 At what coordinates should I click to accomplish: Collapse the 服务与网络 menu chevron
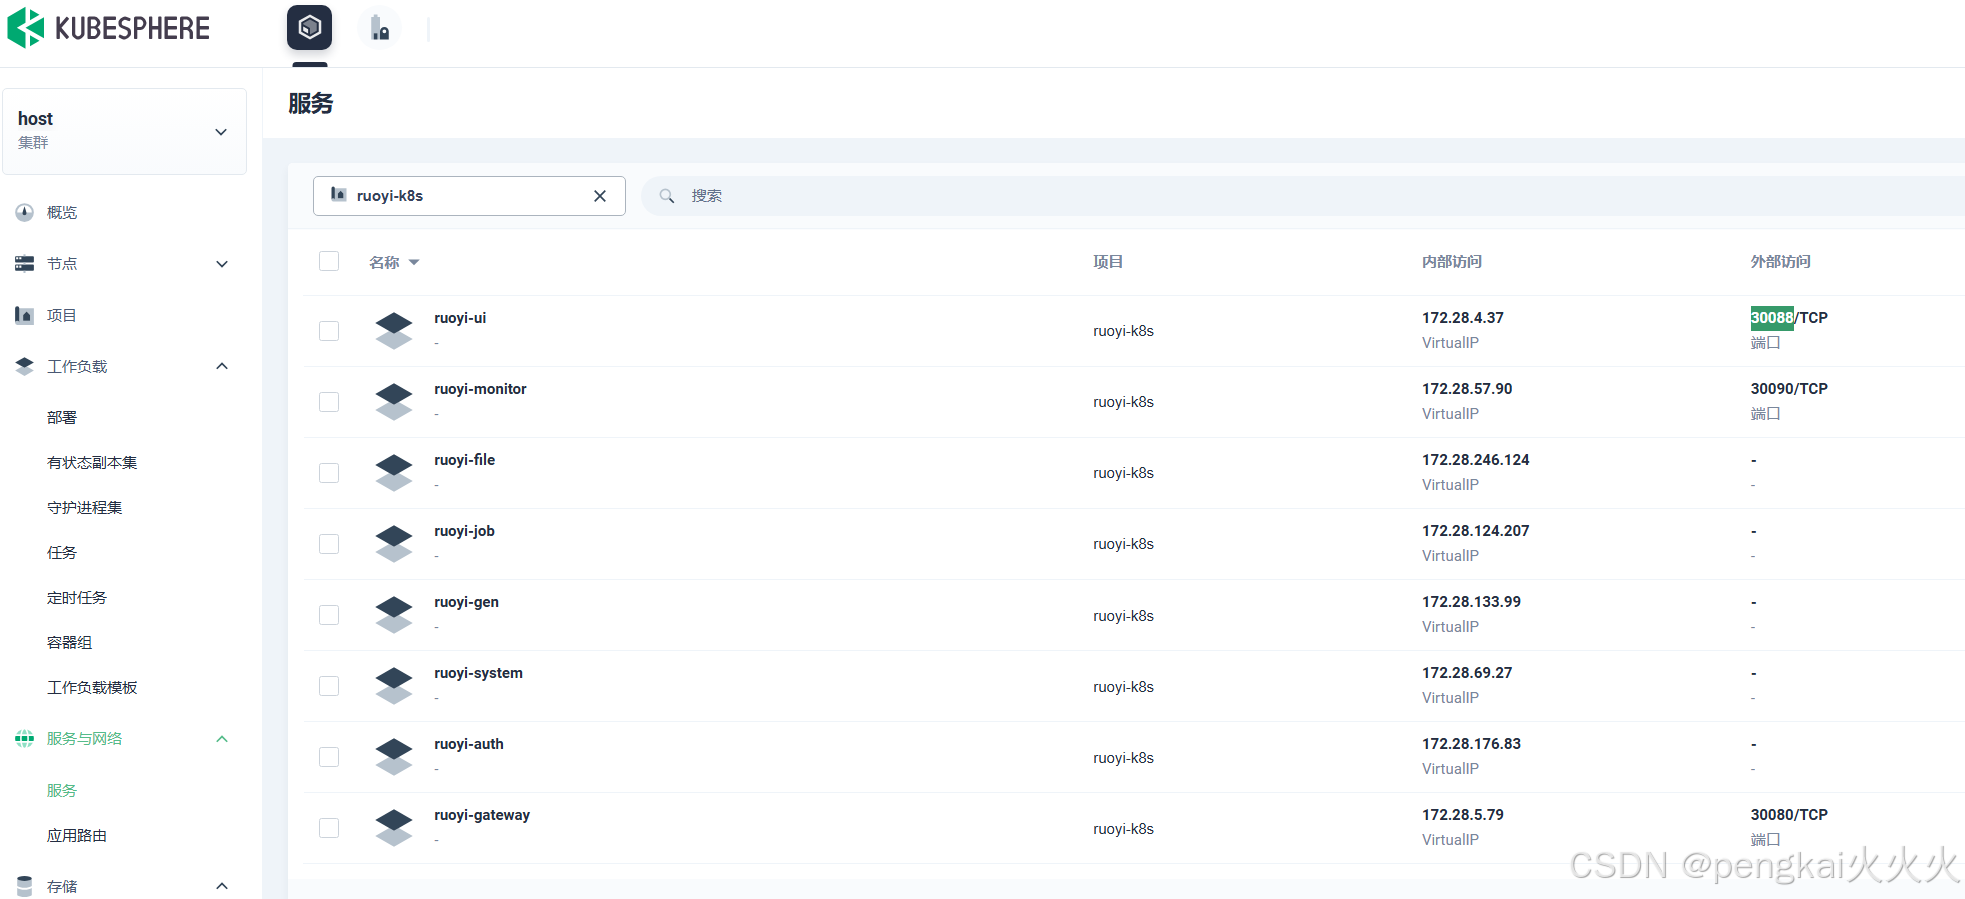click(222, 739)
